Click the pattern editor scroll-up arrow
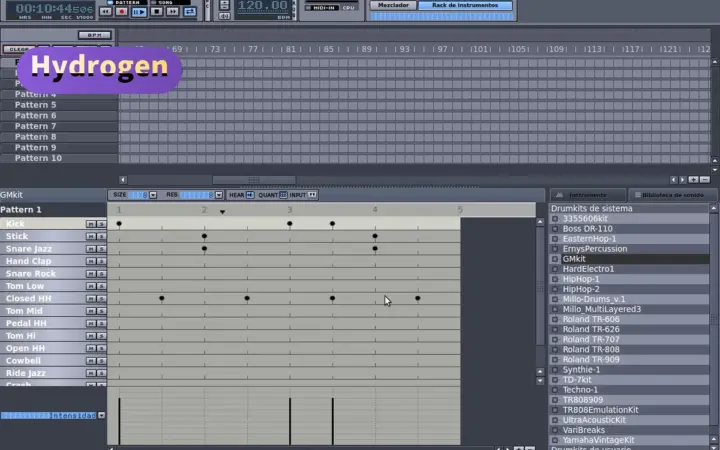Screen dimensions: 720x450 pyautogui.click(x=540, y=222)
